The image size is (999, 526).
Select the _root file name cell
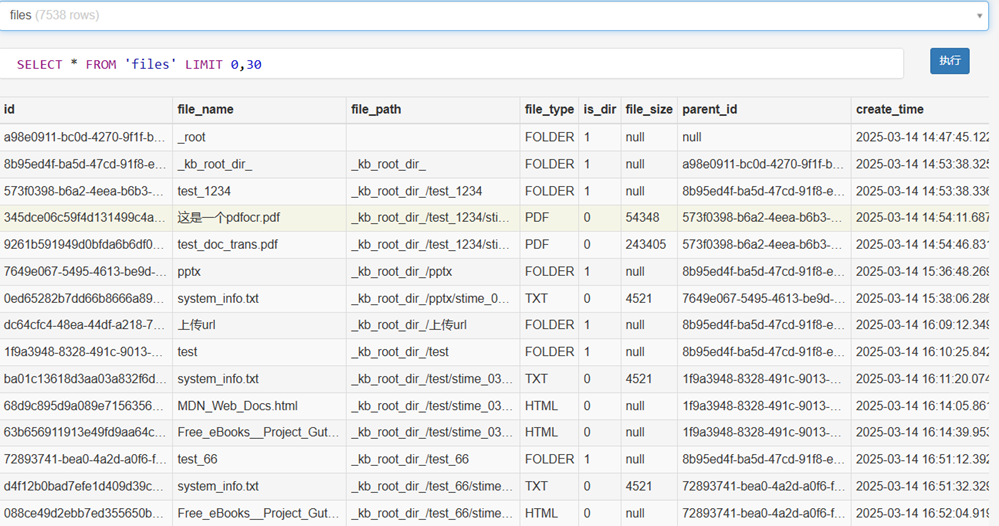[192, 137]
